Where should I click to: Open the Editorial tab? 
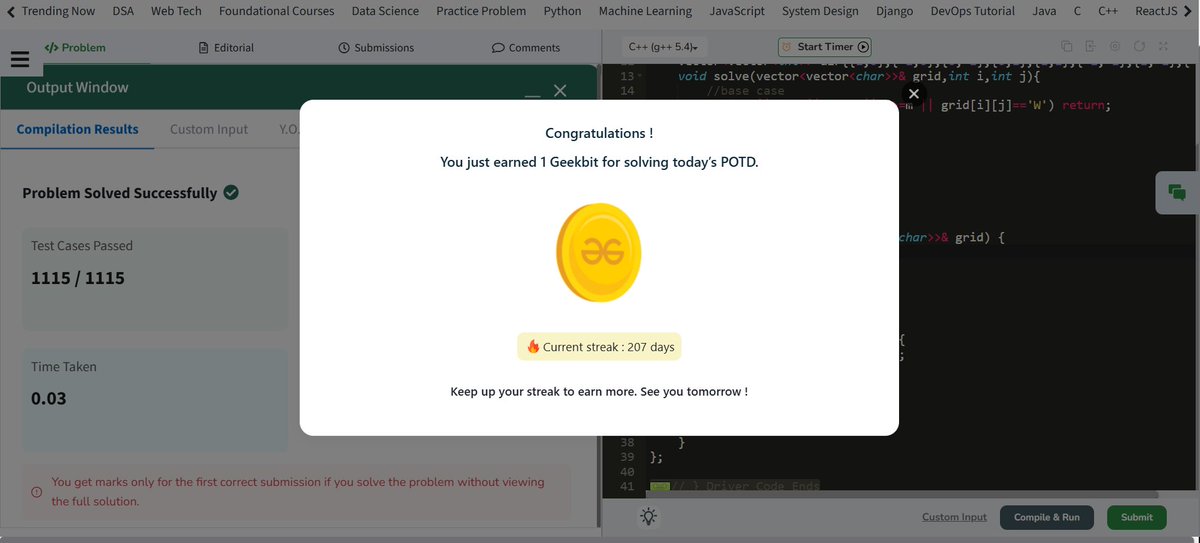click(x=226, y=47)
